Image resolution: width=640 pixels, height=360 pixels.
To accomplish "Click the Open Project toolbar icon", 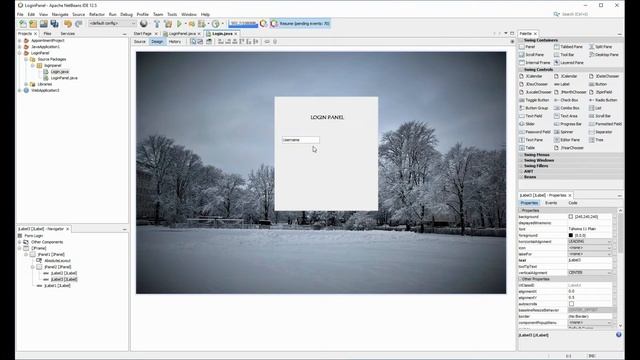I will pyautogui.click(x=44, y=24).
